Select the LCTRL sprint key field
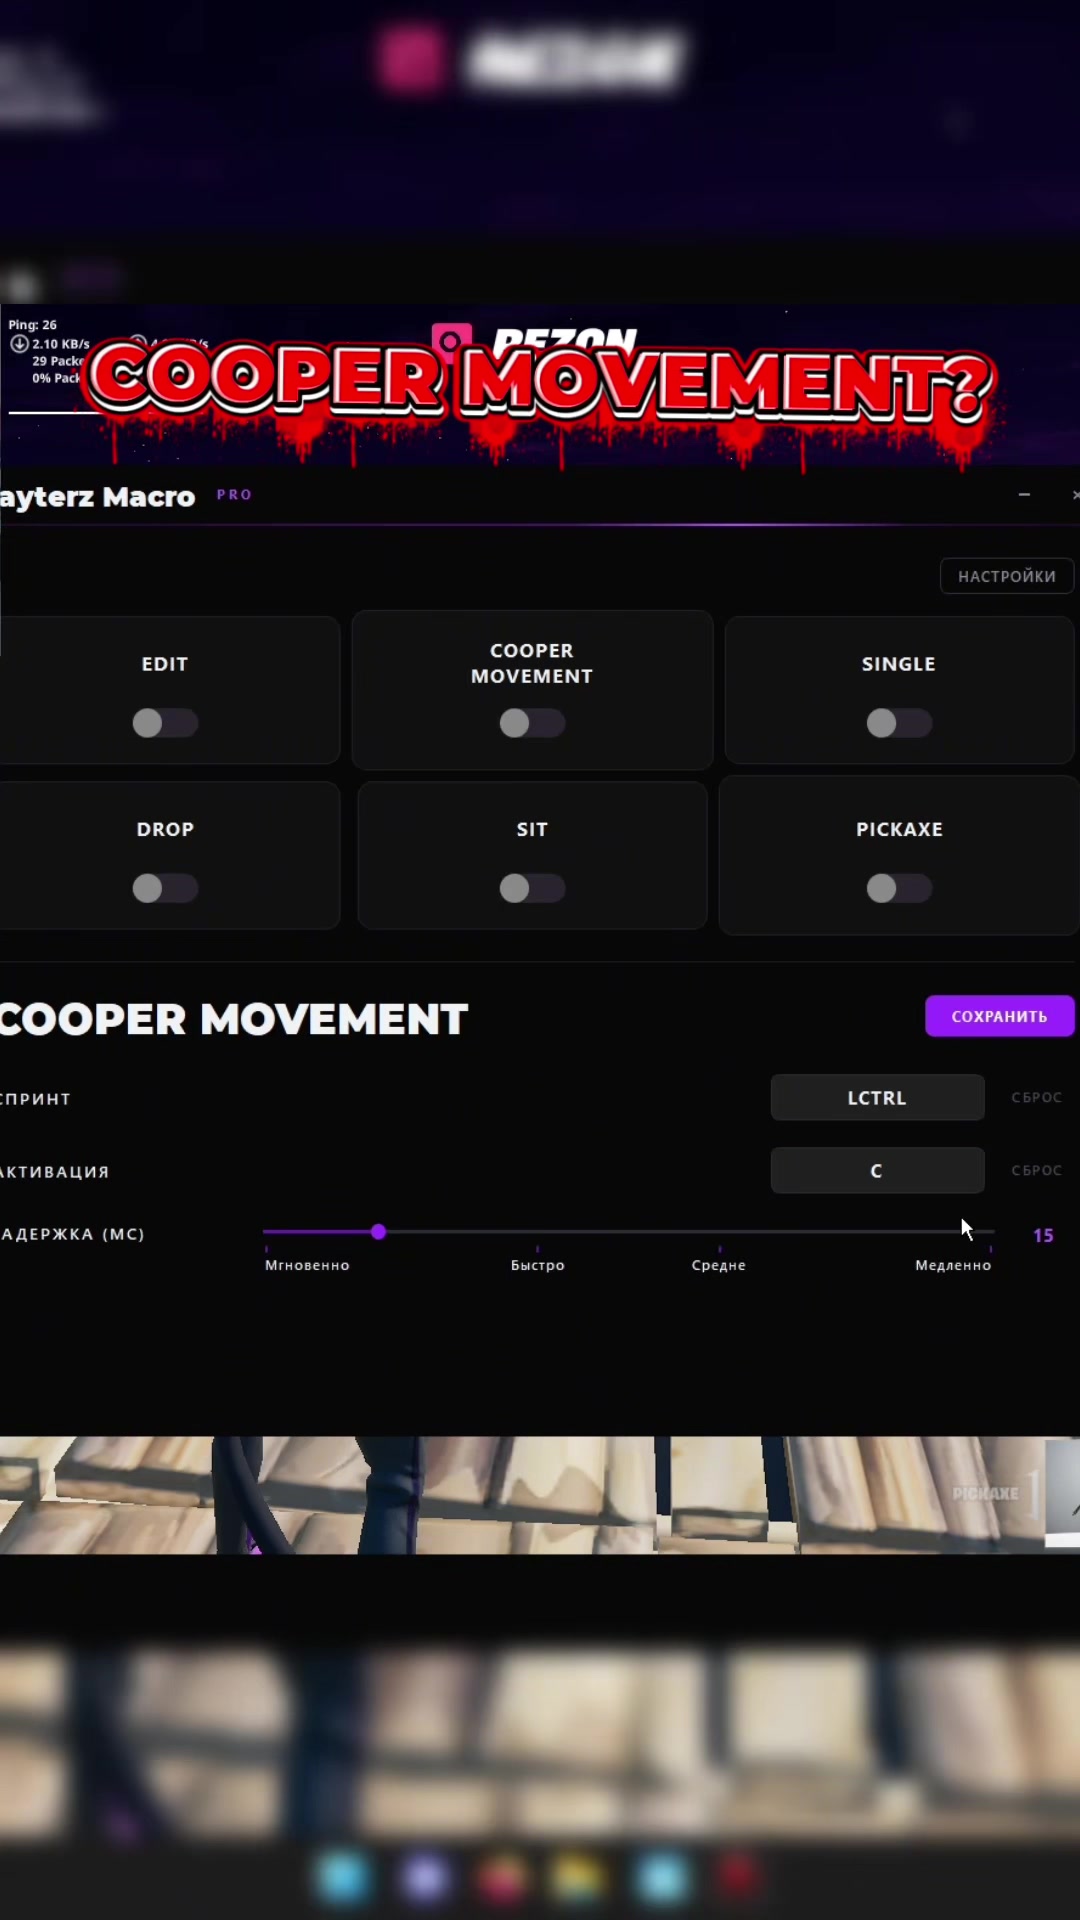Screen dimensions: 1080x1920 click(x=877, y=1098)
